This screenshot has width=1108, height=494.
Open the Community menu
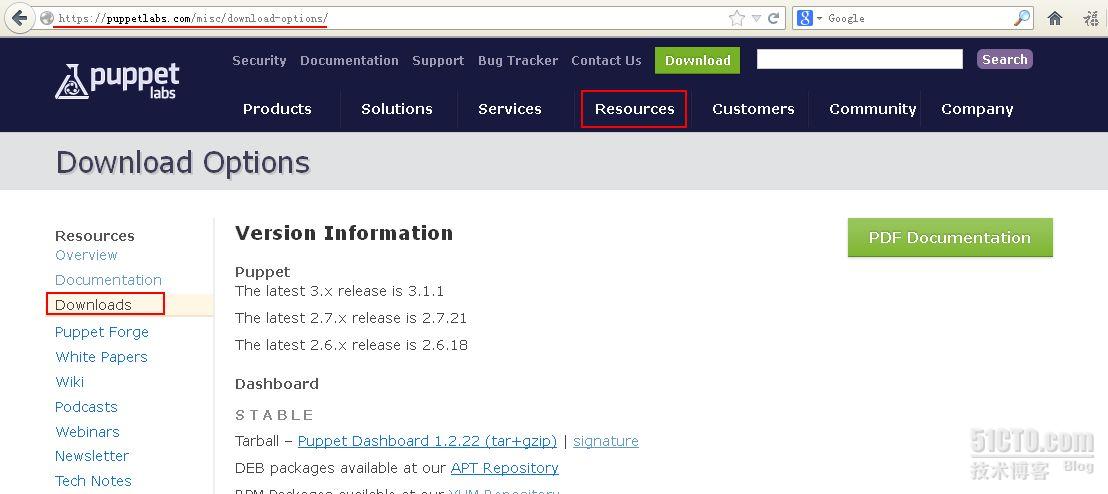pos(873,109)
